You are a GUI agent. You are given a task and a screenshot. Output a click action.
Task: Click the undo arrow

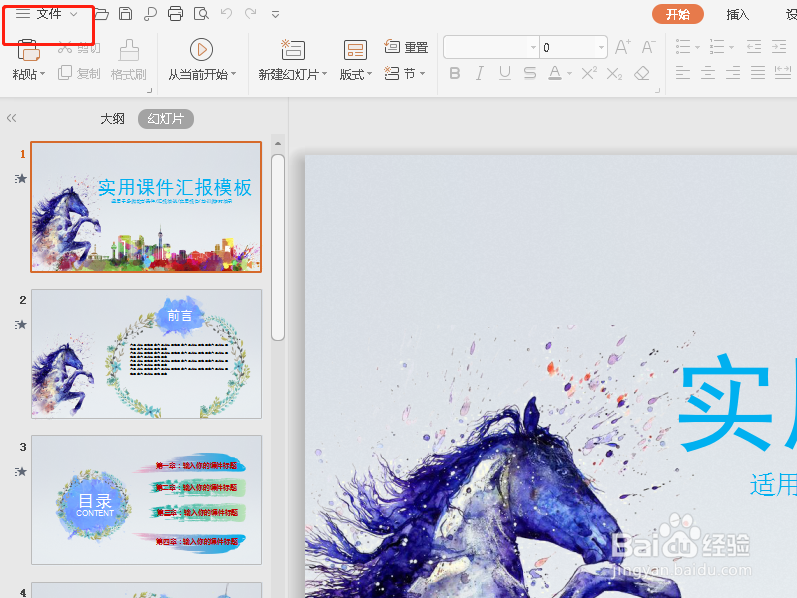pos(226,14)
